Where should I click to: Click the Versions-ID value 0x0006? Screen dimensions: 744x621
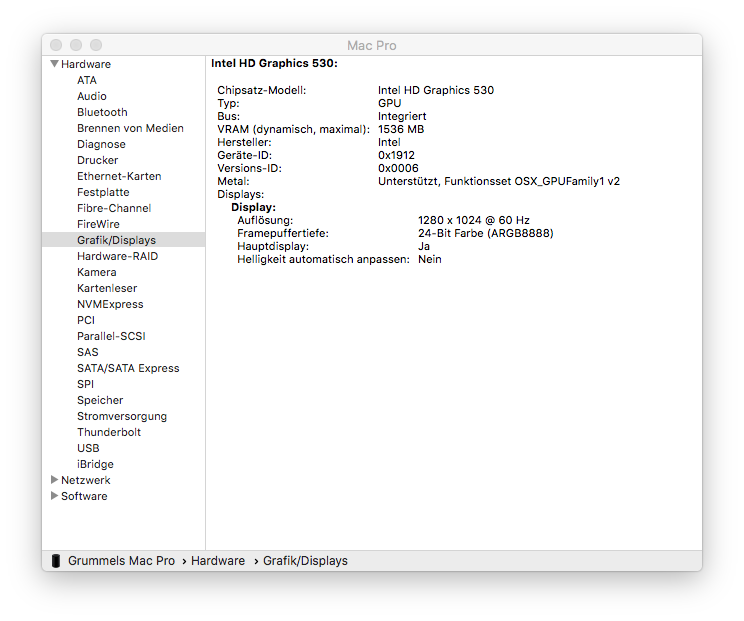click(398, 168)
